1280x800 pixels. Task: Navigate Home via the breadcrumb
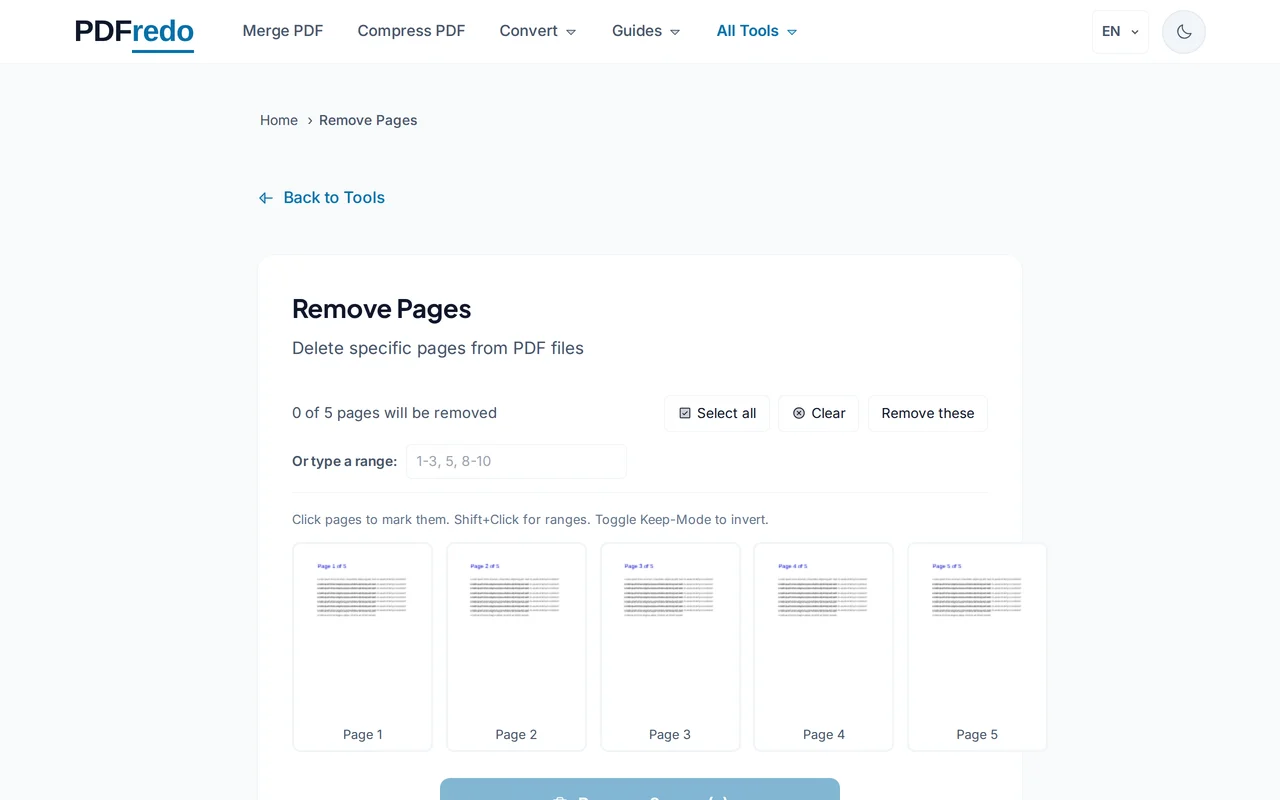tap(279, 120)
